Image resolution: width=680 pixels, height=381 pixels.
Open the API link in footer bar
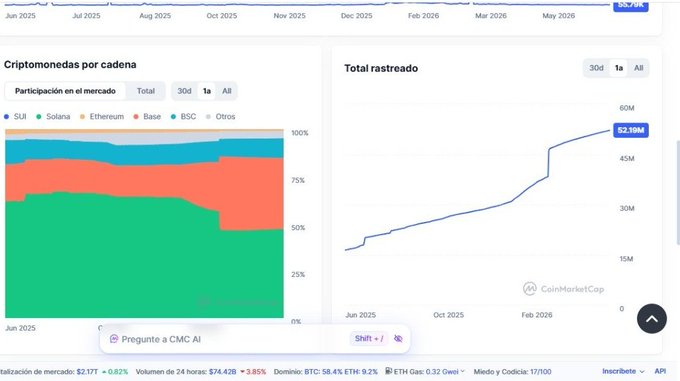(660, 371)
